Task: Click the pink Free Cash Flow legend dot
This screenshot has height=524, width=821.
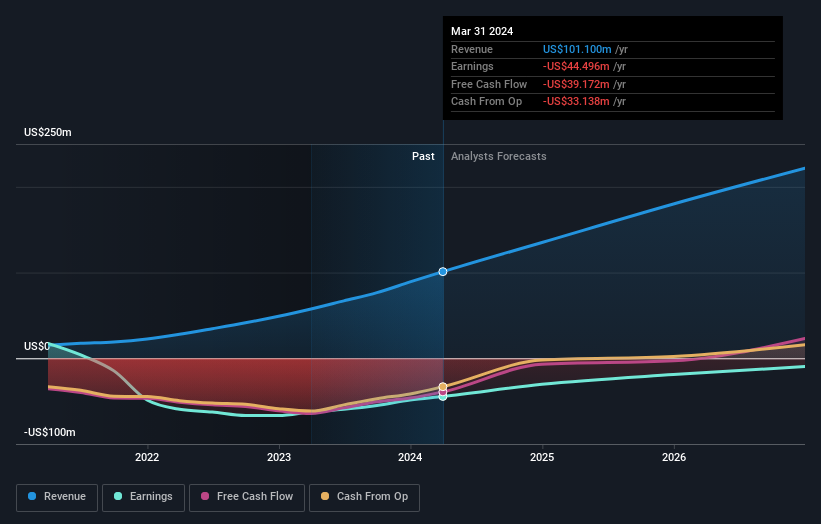Action: click(x=205, y=496)
